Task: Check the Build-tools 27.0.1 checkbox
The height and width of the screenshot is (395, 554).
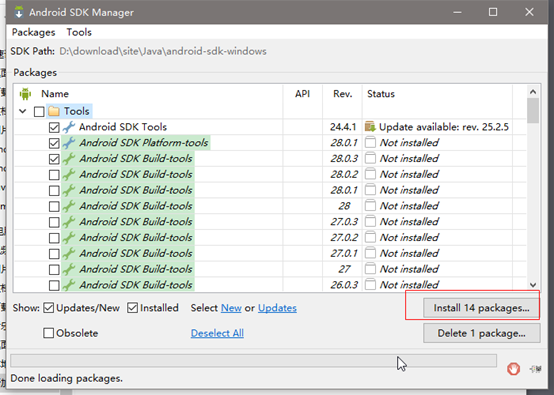Action: [54, 253]
